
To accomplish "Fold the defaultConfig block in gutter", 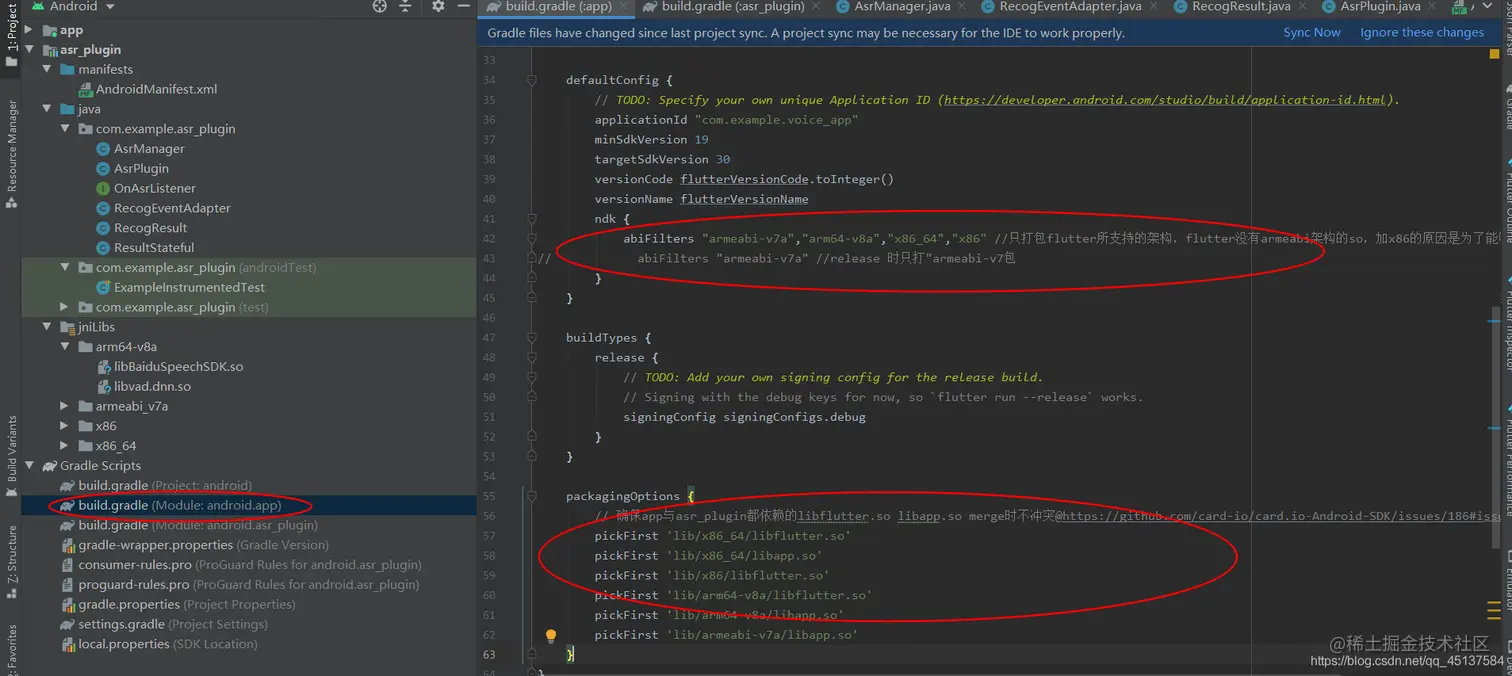I will point(532,80).
